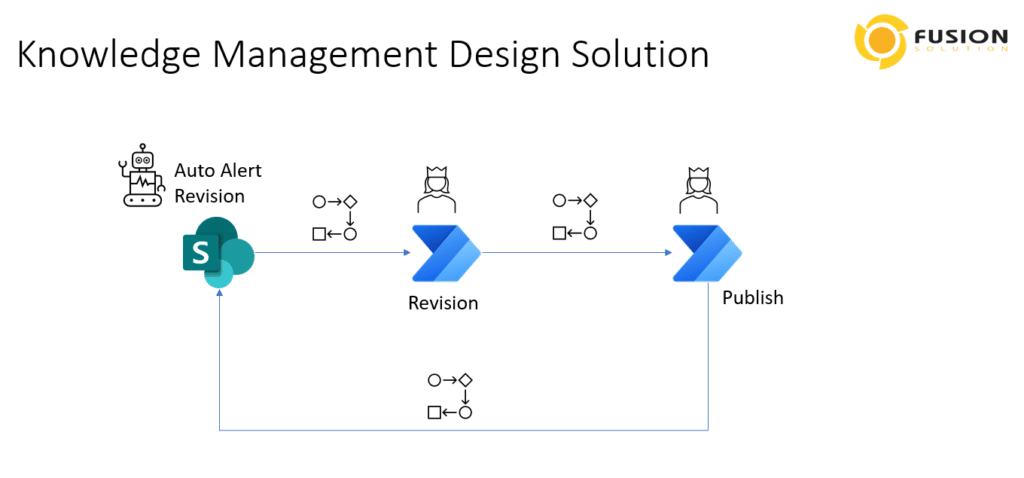The image size is (1024, 478).
Task: Click the workflow icon on the bottom return line
Action: tap(450, 396)
